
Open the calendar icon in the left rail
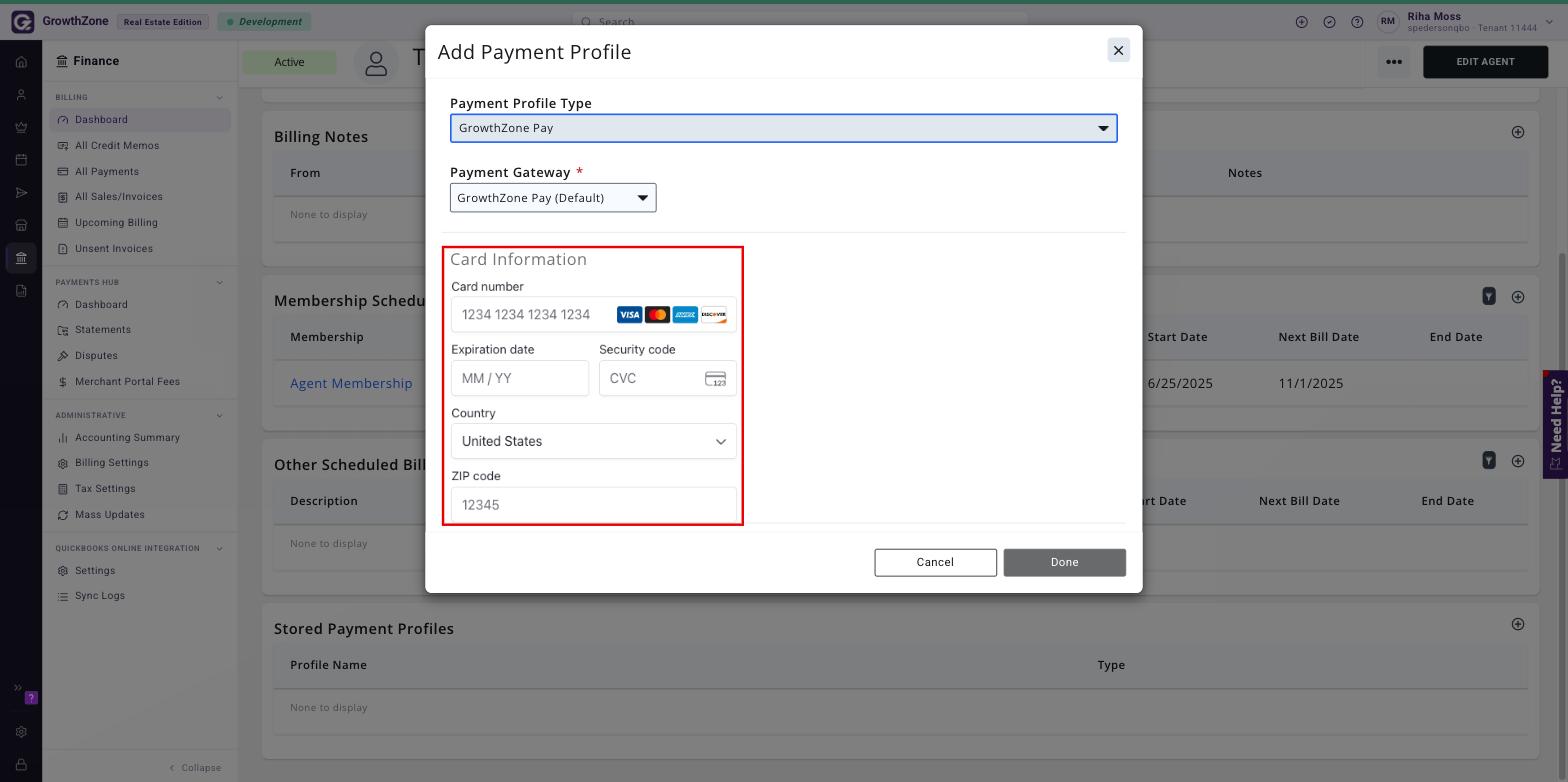21,160
